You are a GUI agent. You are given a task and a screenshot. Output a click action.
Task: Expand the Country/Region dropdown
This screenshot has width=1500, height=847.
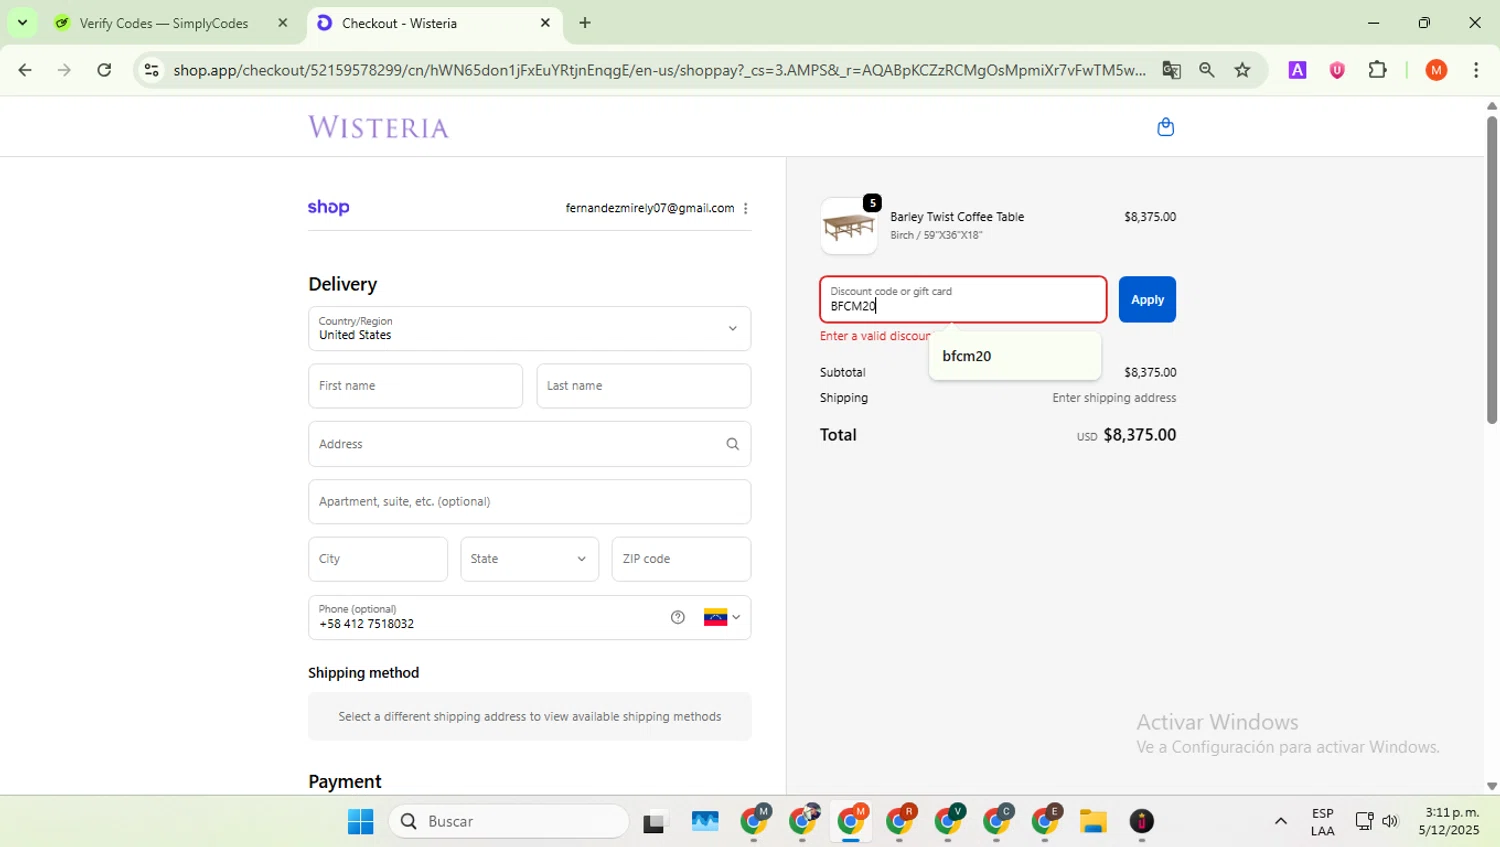click(x=529, y=328)
